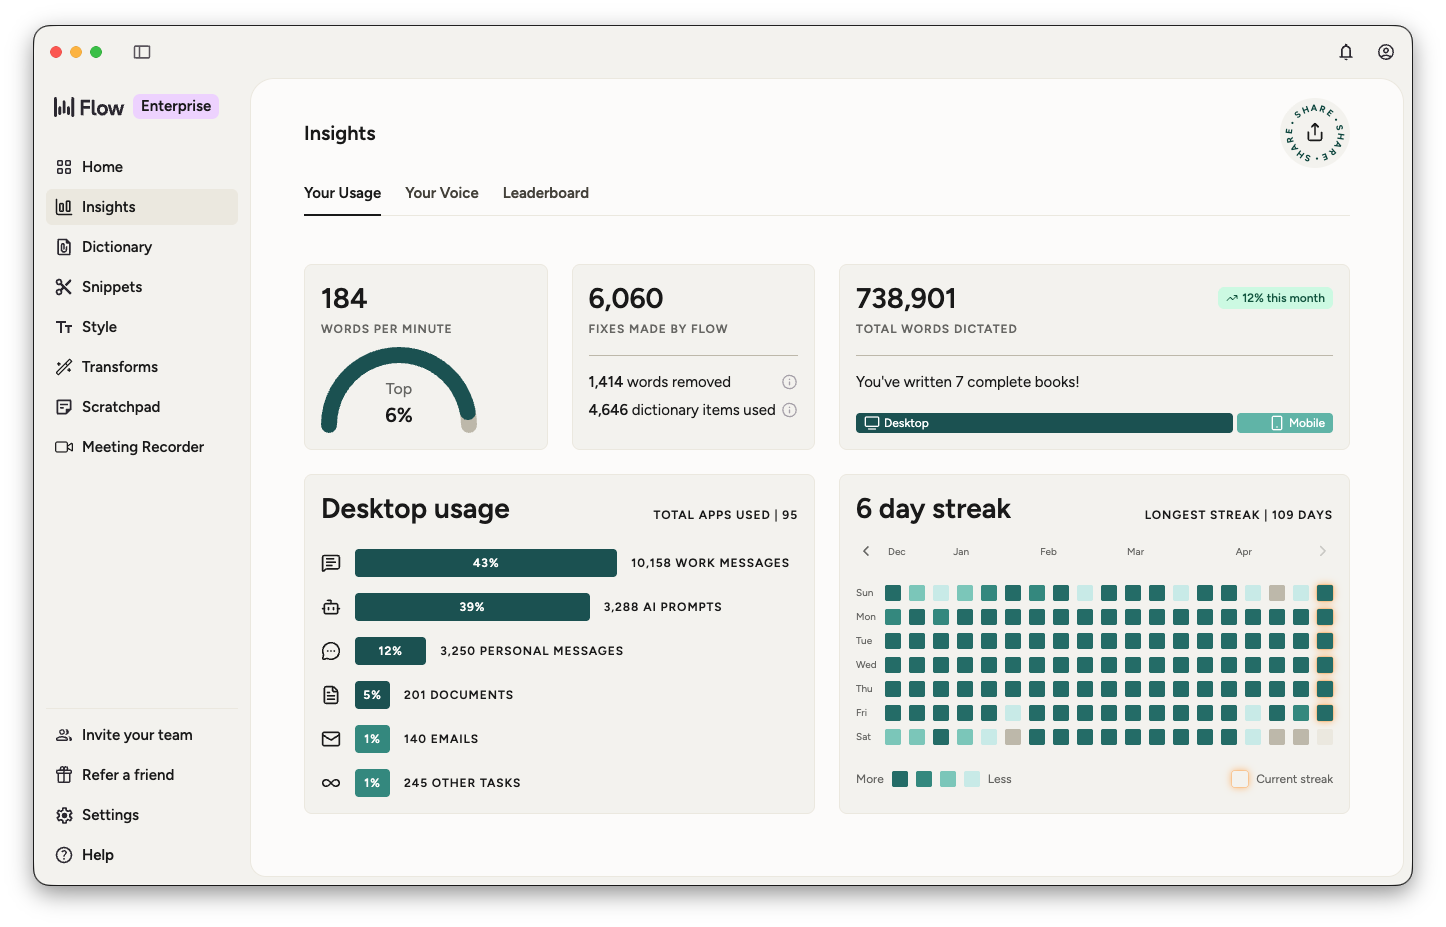This screenshot has width=1446, height=927.
Task: Click the 5% documents bar
Action: (372, 695)
